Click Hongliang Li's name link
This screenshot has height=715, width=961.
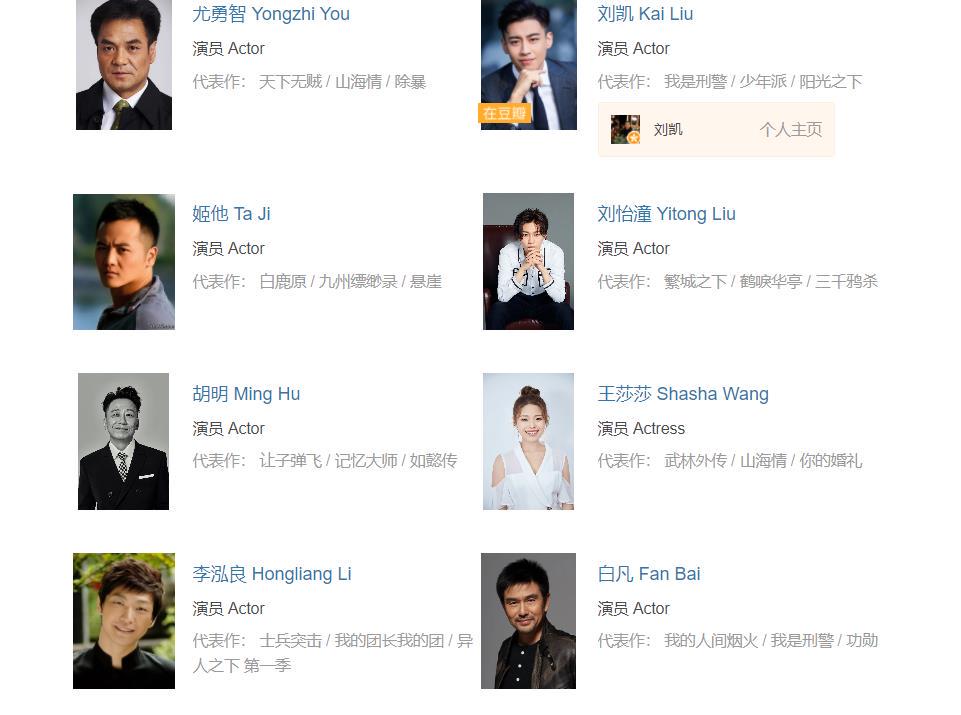(272, 573)
